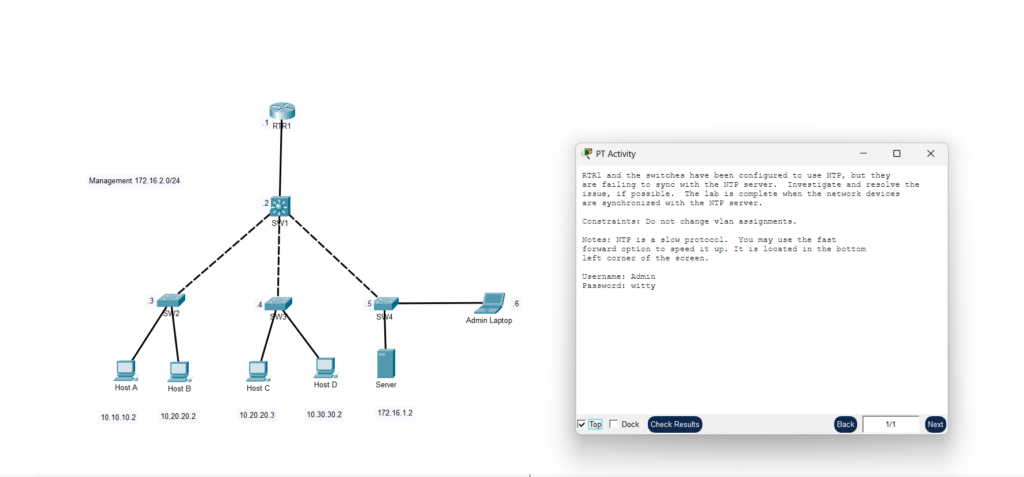Maximize the PT Activity window
The width and height of the screenshot is (1024, 477).
(896, 153)
